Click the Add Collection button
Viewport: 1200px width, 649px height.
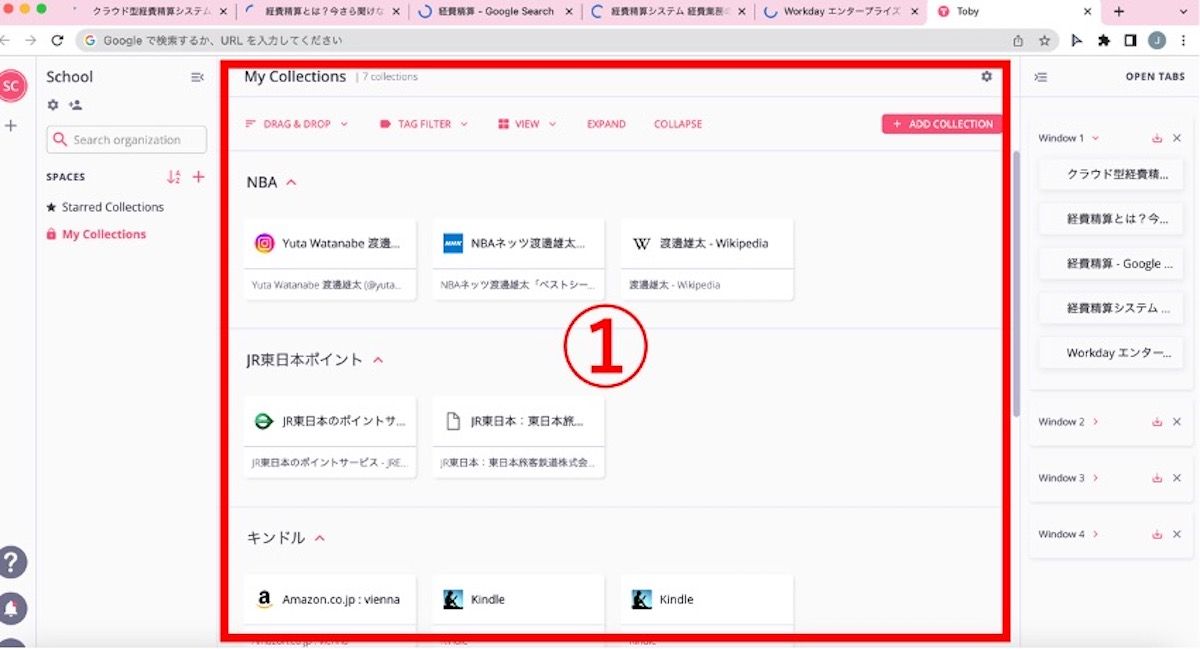pyautogui.click(x=942, y=124)
